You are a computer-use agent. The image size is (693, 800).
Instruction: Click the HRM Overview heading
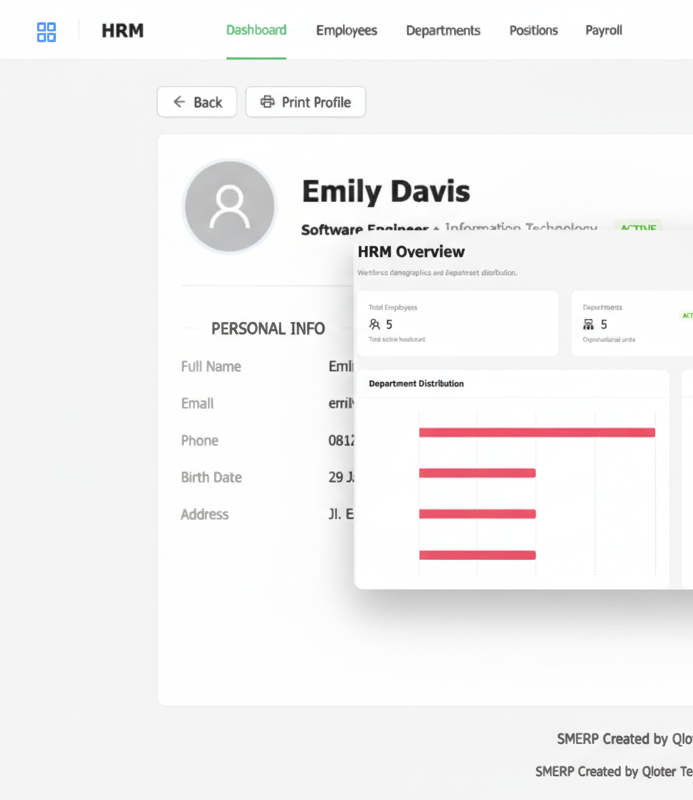click(411, 252)
